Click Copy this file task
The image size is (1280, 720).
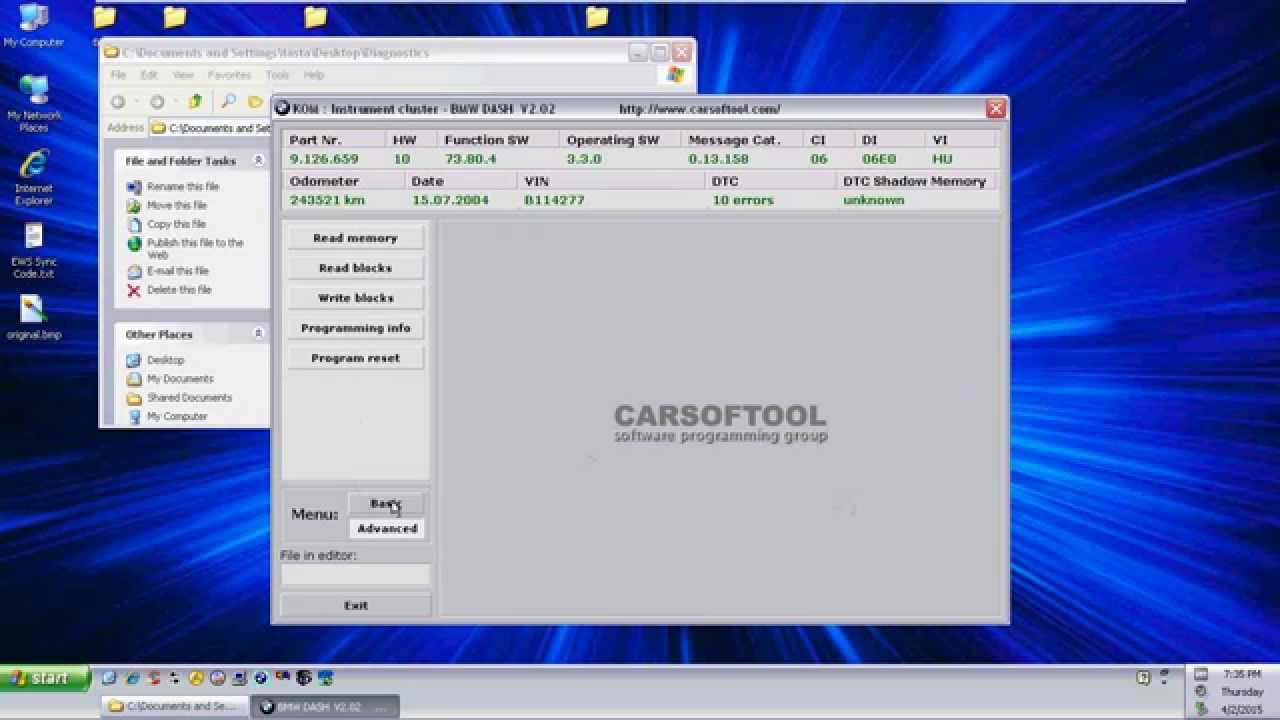(176, 224)
